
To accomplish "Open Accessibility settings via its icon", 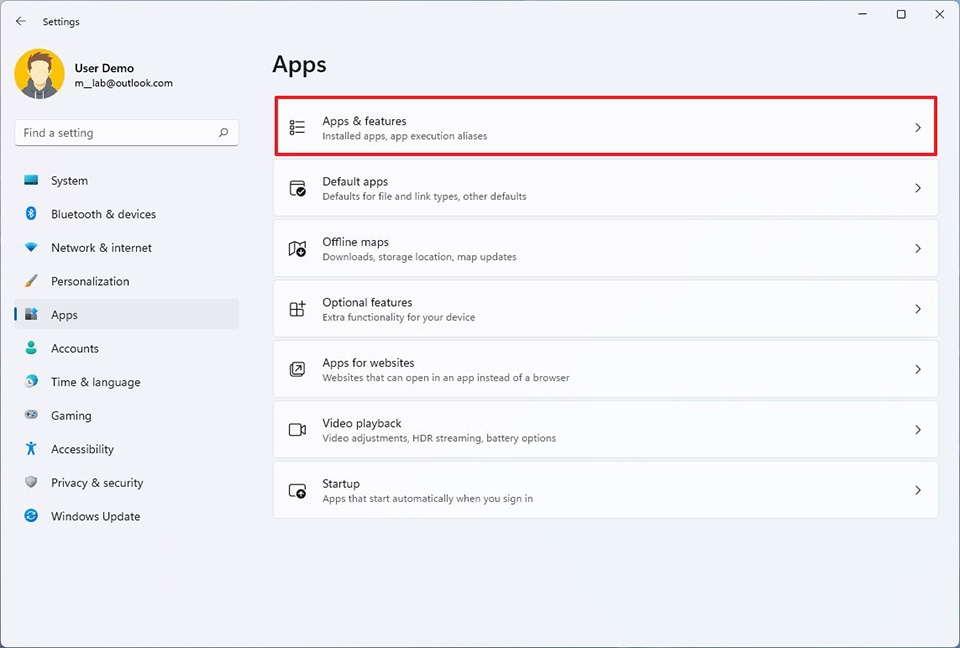I will (31, 449).
